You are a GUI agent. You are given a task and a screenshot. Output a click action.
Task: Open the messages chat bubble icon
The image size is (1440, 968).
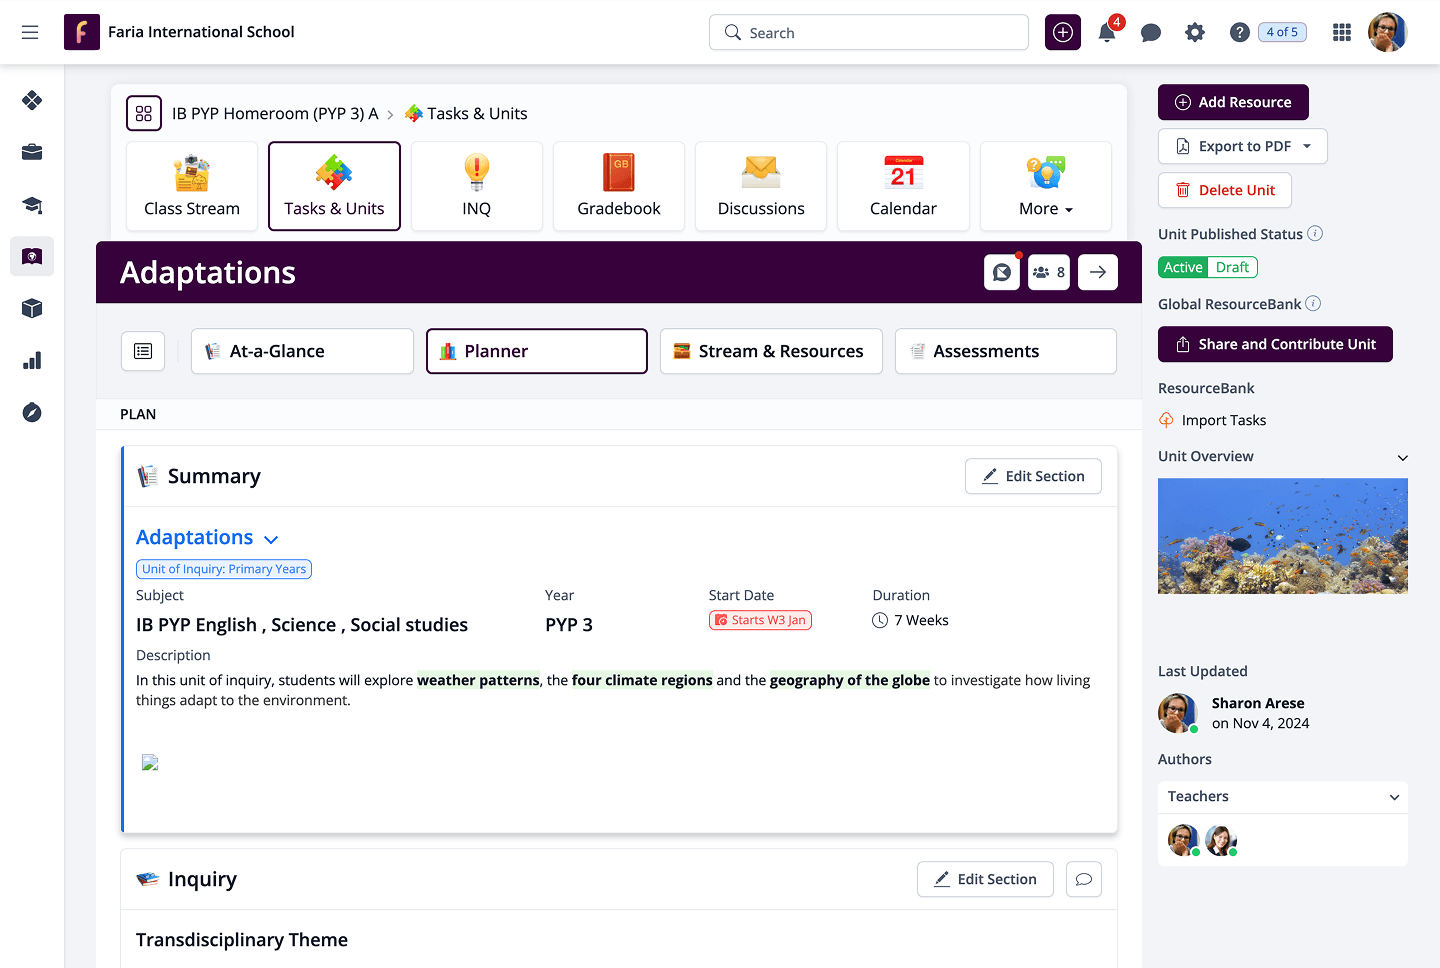(1151, 33)
